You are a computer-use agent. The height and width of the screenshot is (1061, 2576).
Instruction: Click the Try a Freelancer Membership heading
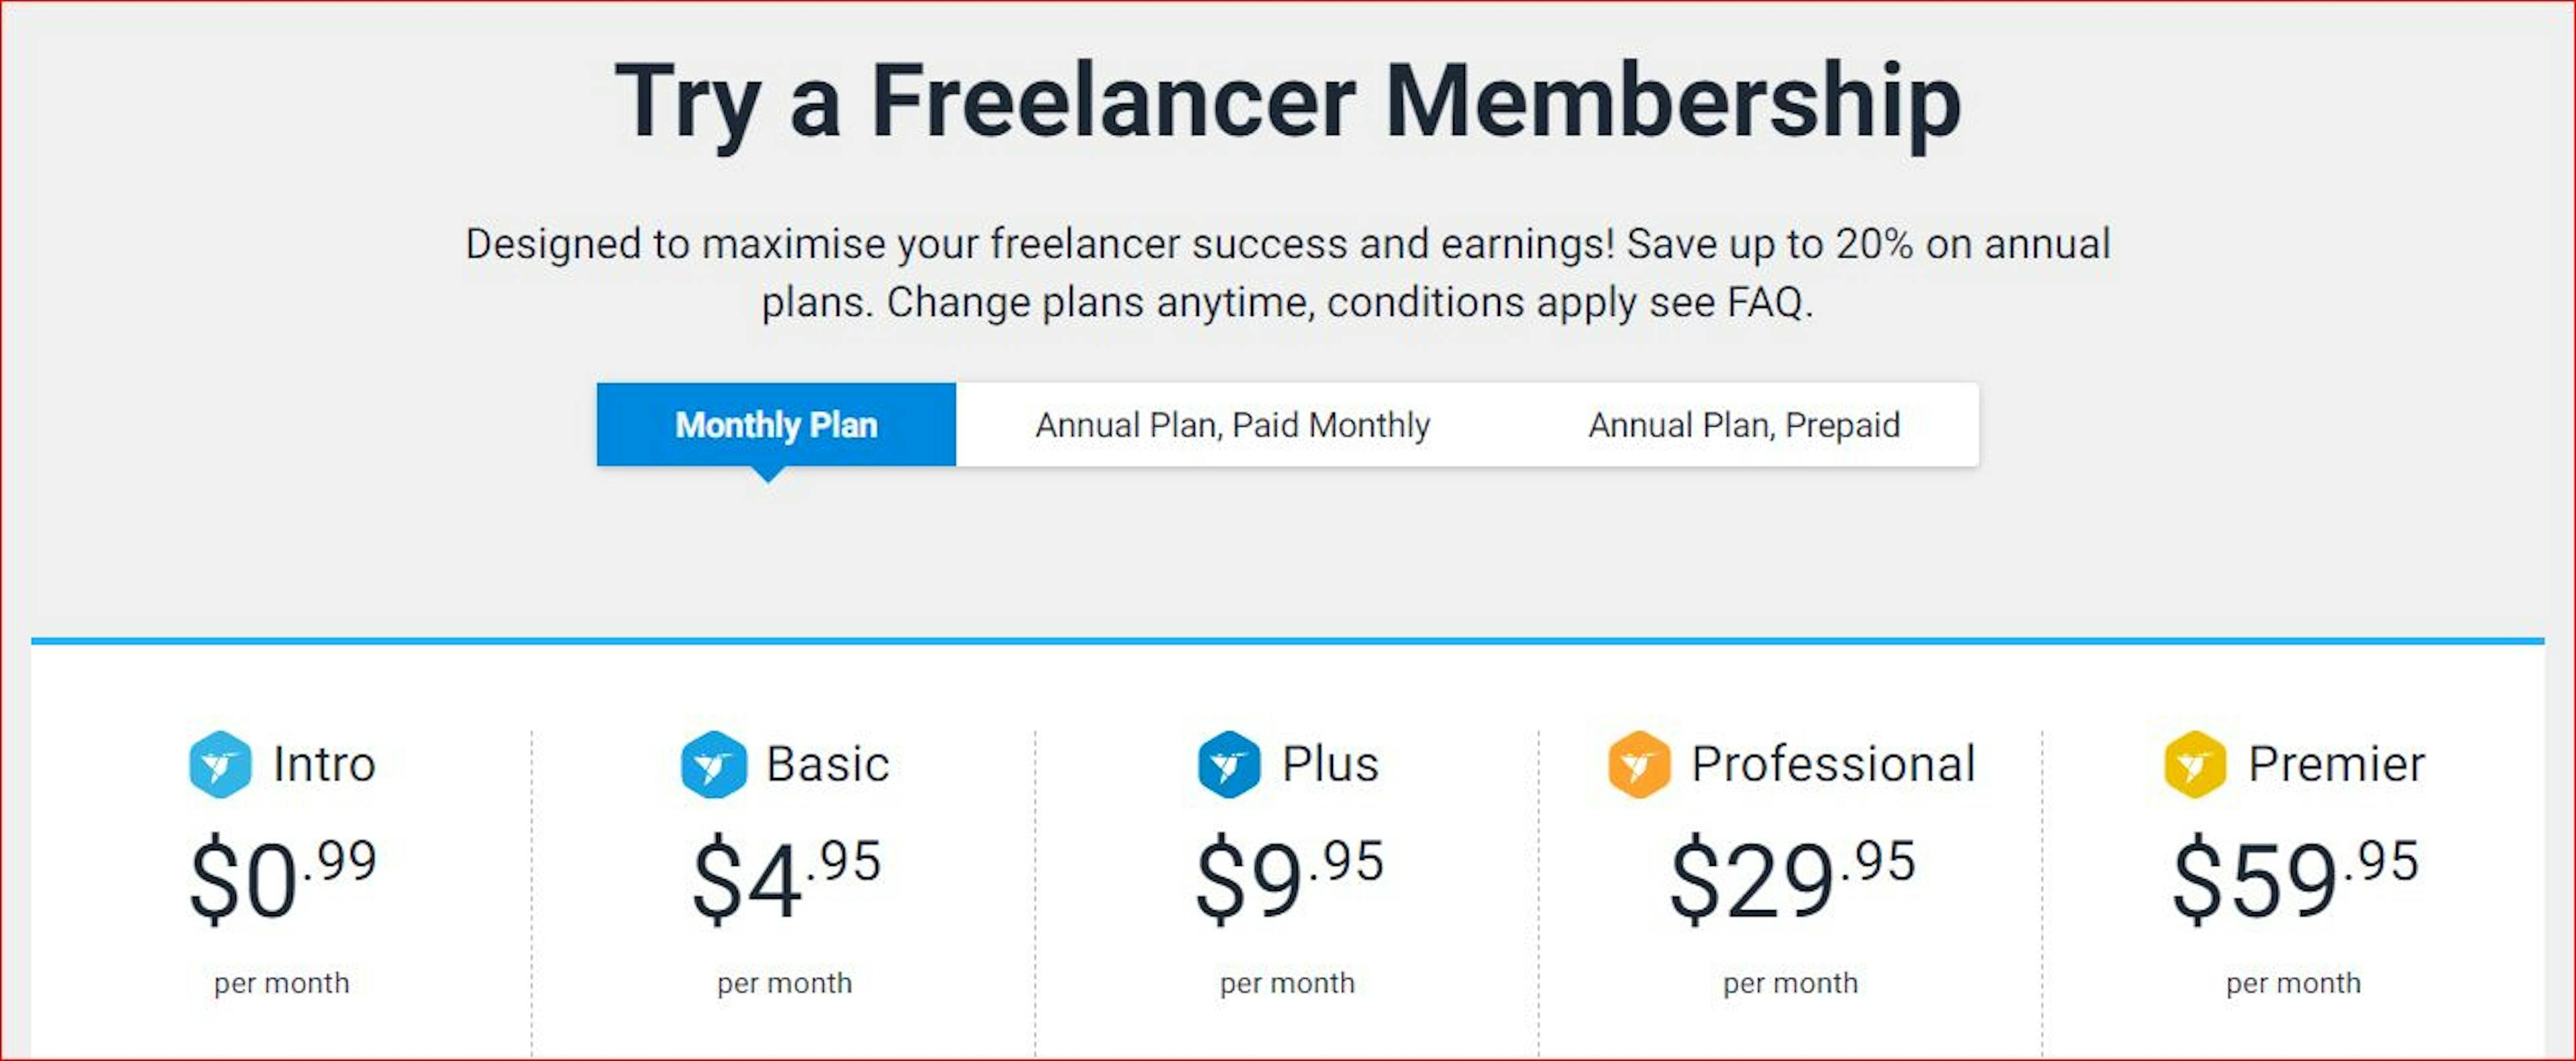tap(1288, 103)
